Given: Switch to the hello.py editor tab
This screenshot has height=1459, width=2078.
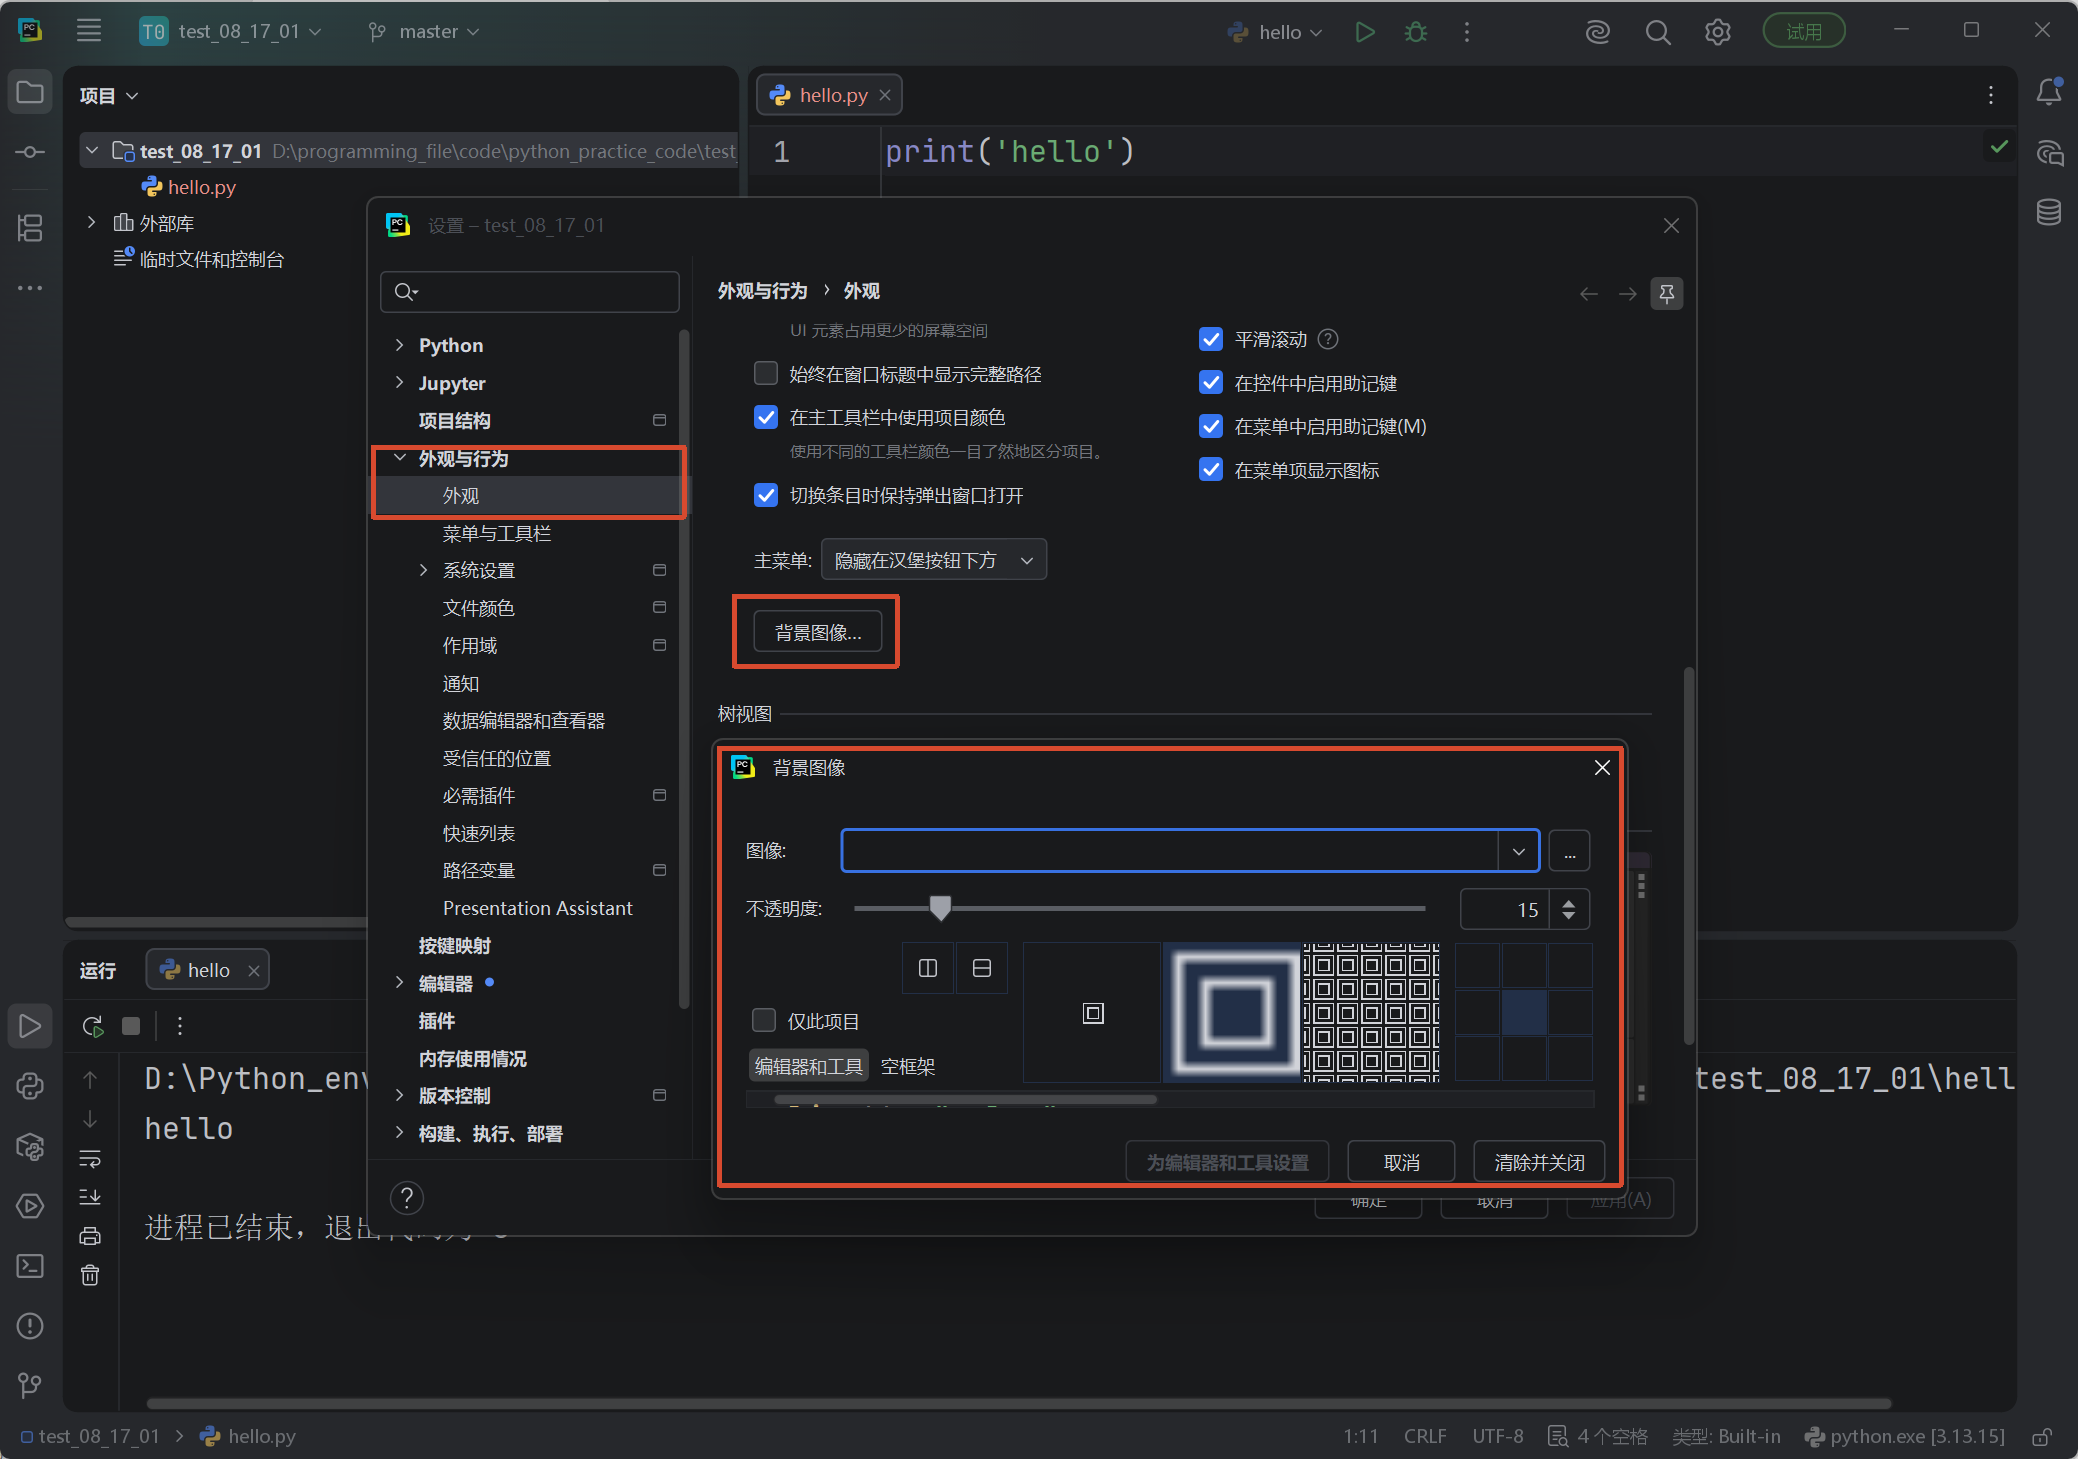Looking at the screenshot, I should point(828,95).
